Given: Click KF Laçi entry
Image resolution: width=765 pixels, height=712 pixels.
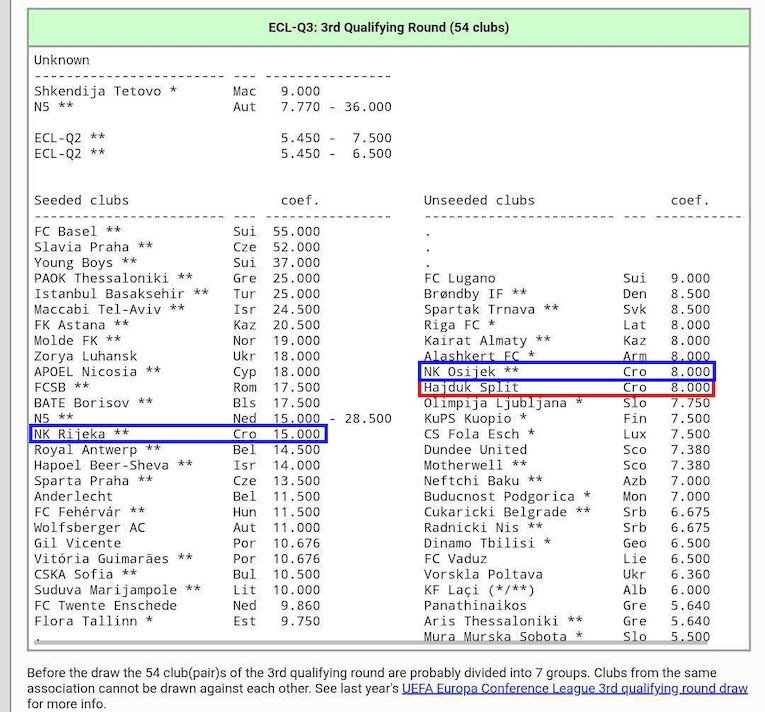Looking at the screenshot, I should (x=567, y=590).
